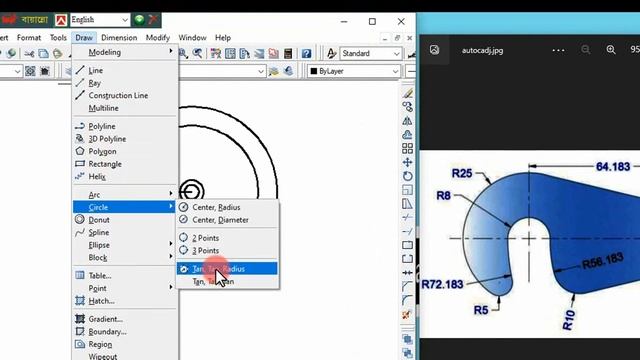The height and width of the screenshot is (360, 640).
Task: Open the English language dropdown
Action: [100, 20]
